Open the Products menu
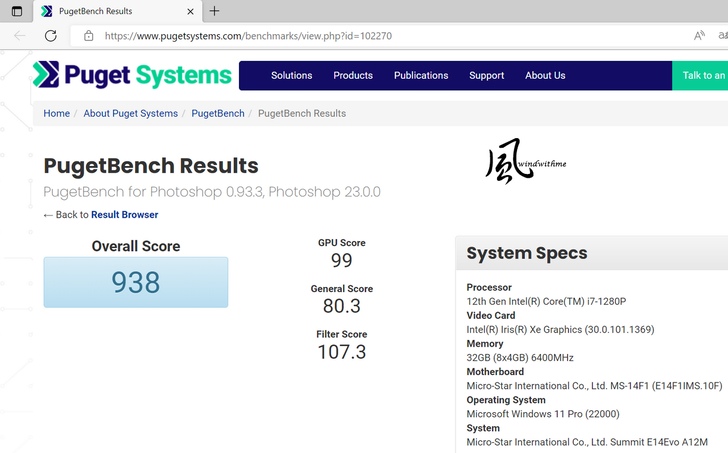728x453 pixels. coord(353,75)
